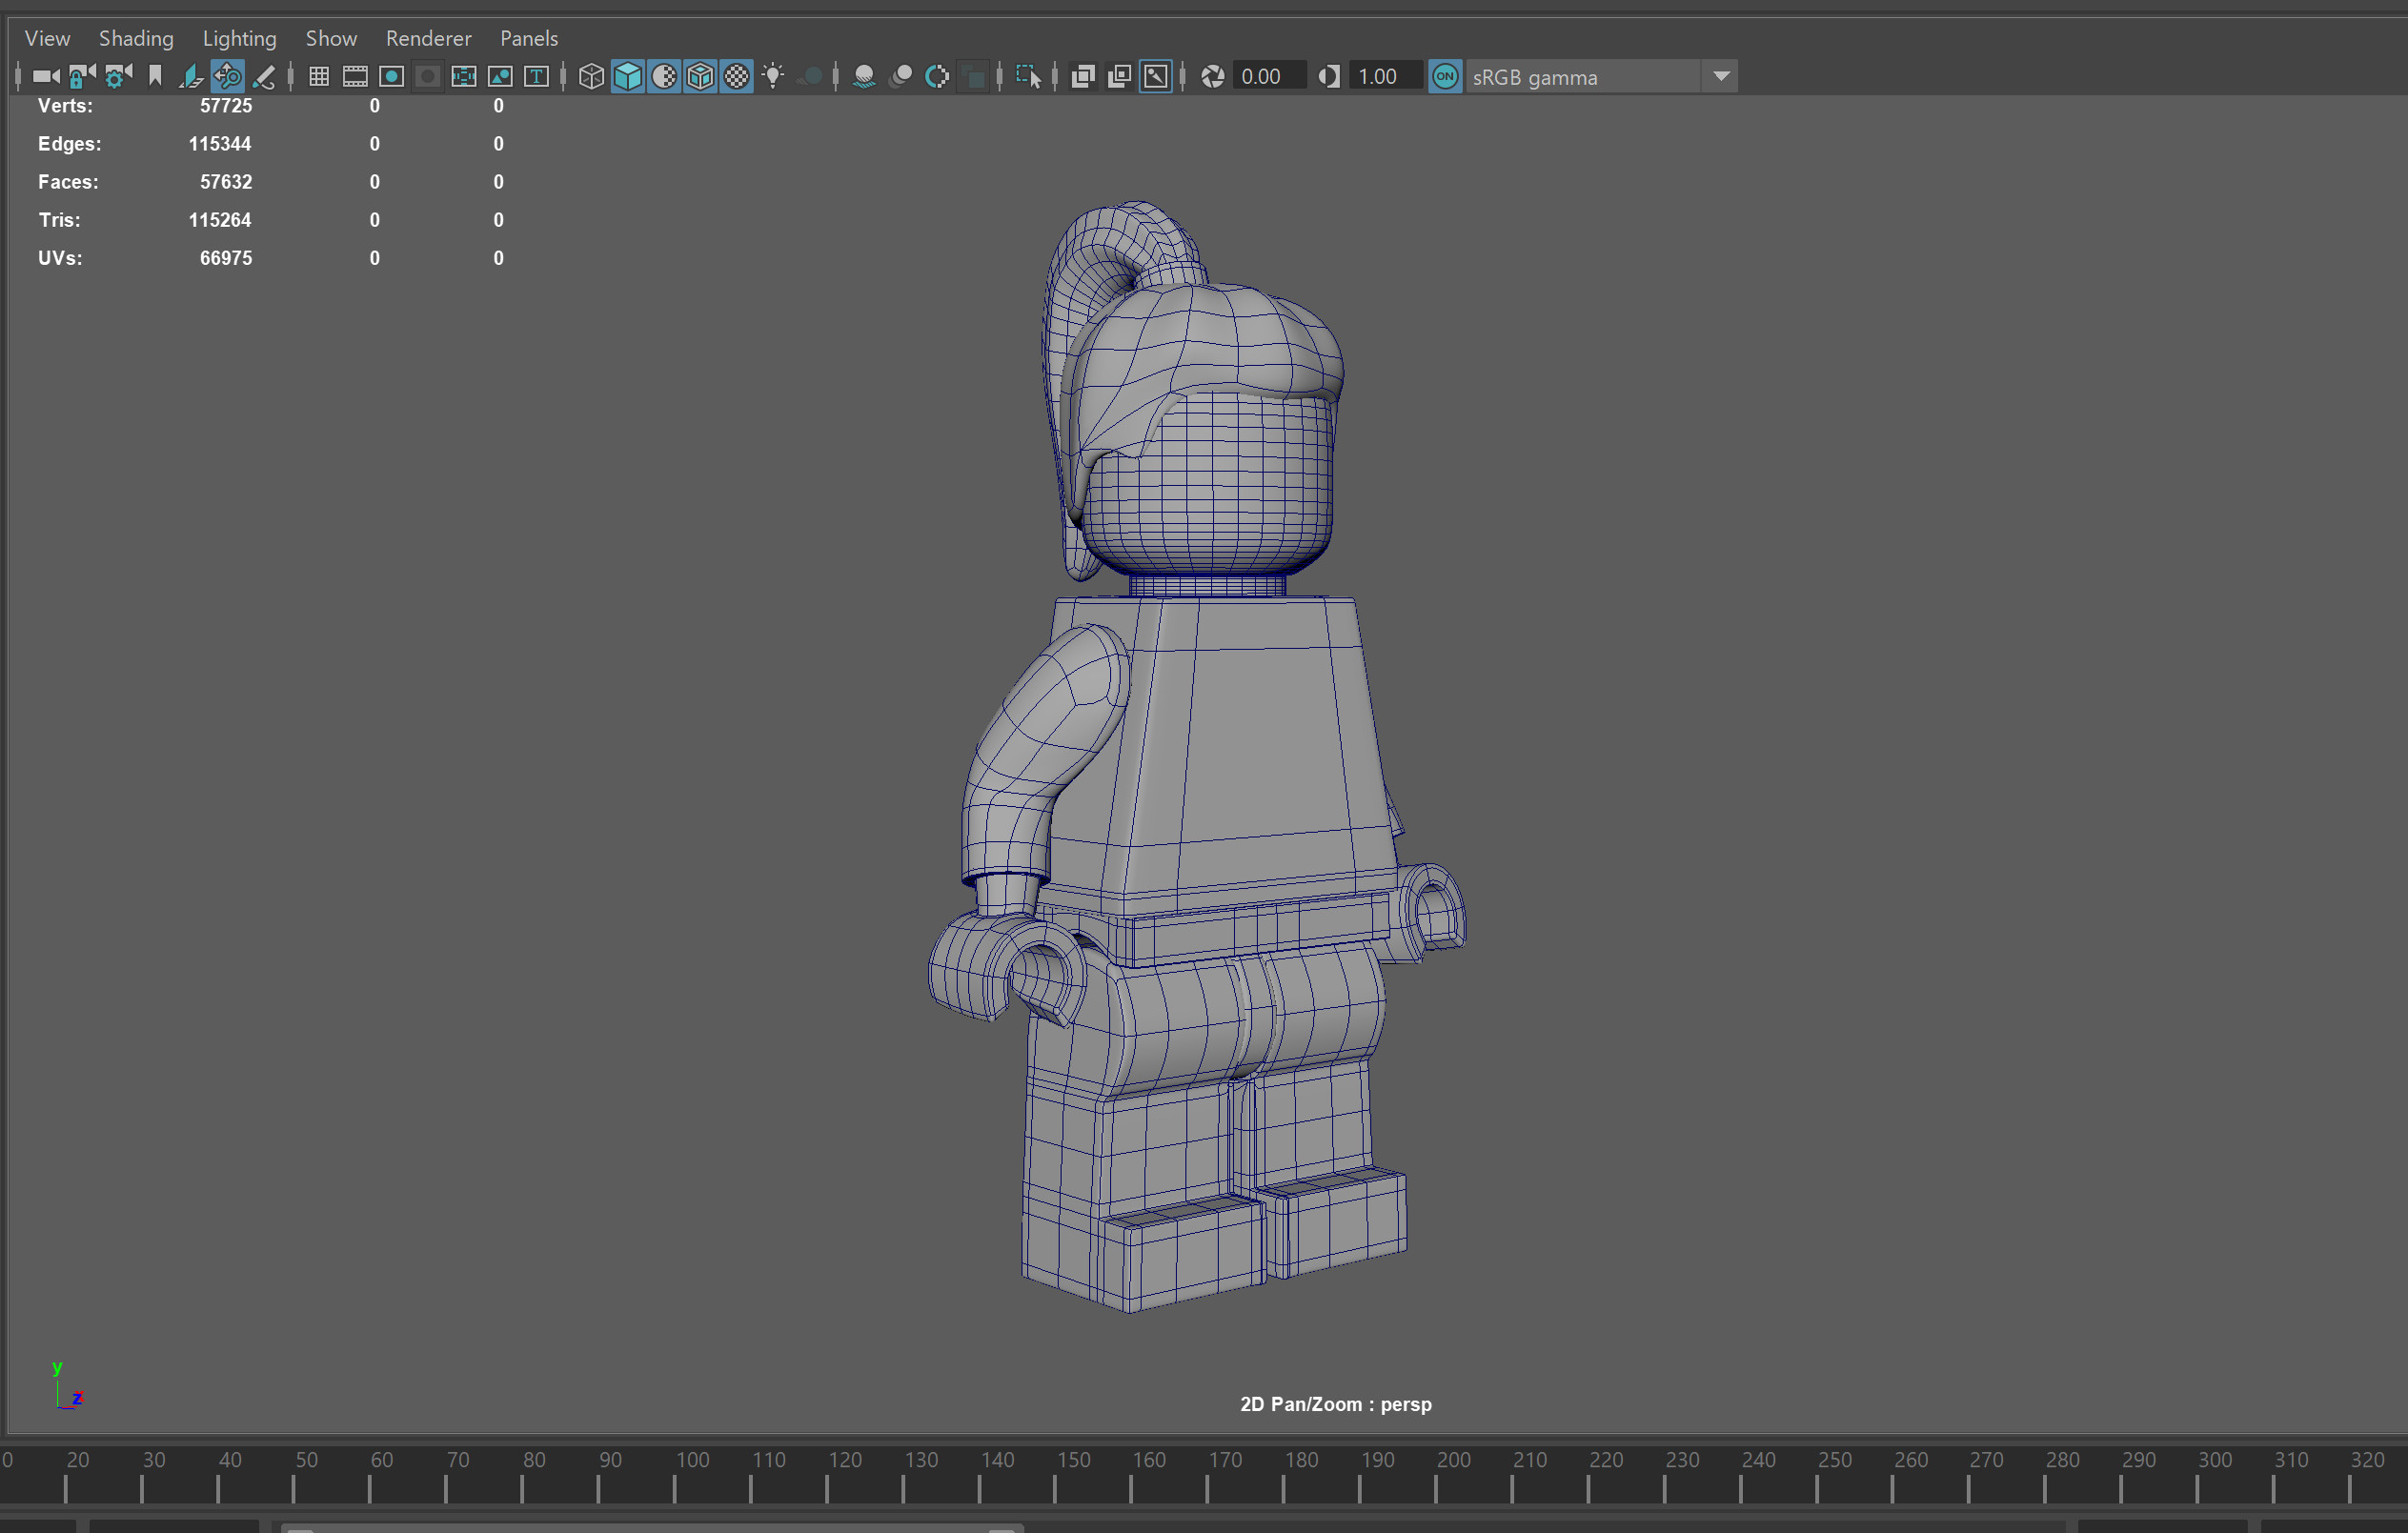The height and width of the screenshot is (1533, 2408).
Task: Toggle Wireframe on Shaded icon
Action: (x=700, y=76)
